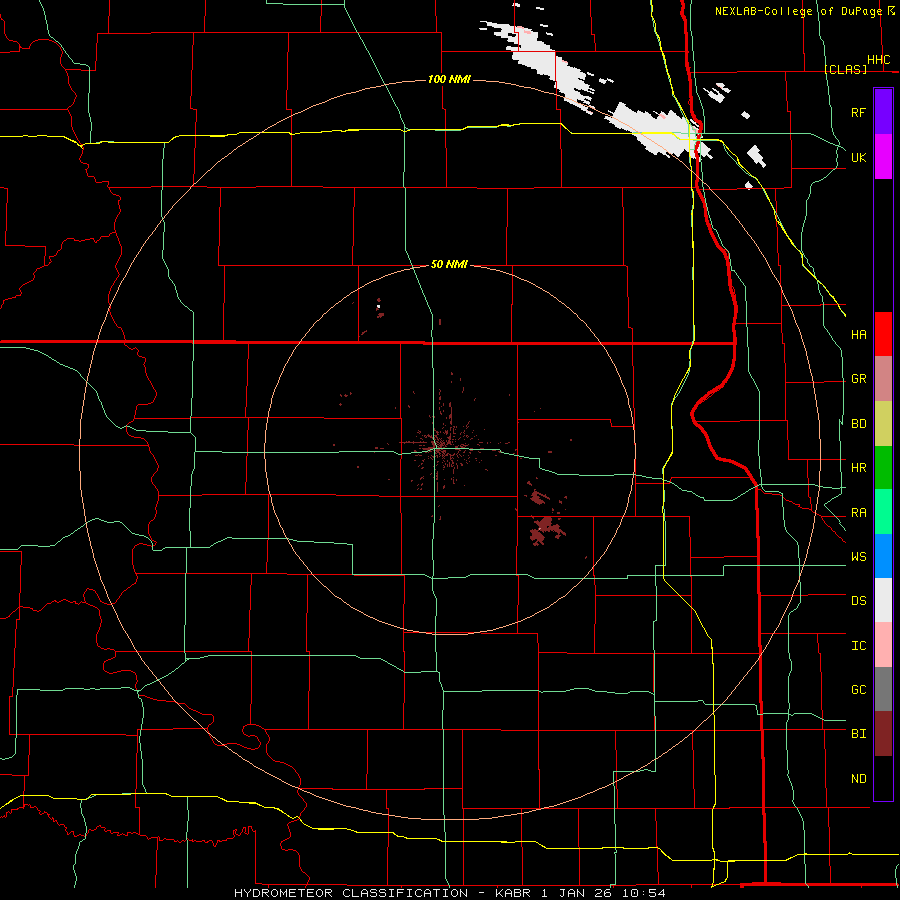Click the RA legend label
This screenshot has height=900, width=900.
tap(858, 513)
